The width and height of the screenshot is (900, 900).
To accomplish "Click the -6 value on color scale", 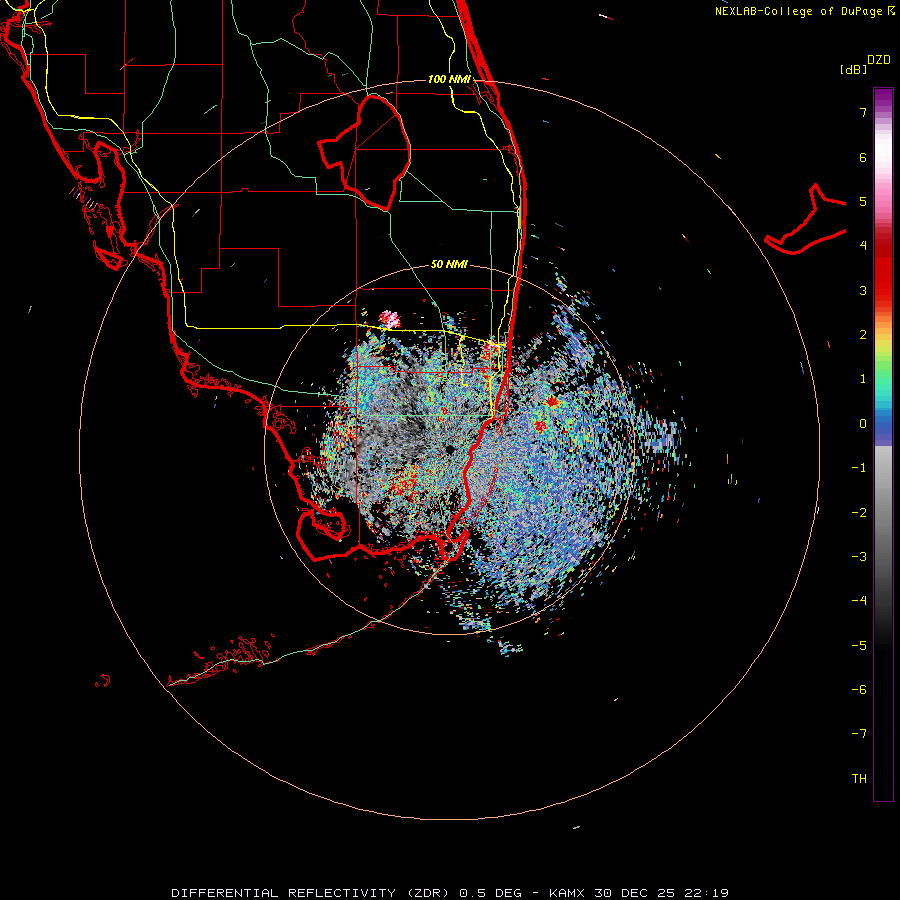I will pos(859,690).
